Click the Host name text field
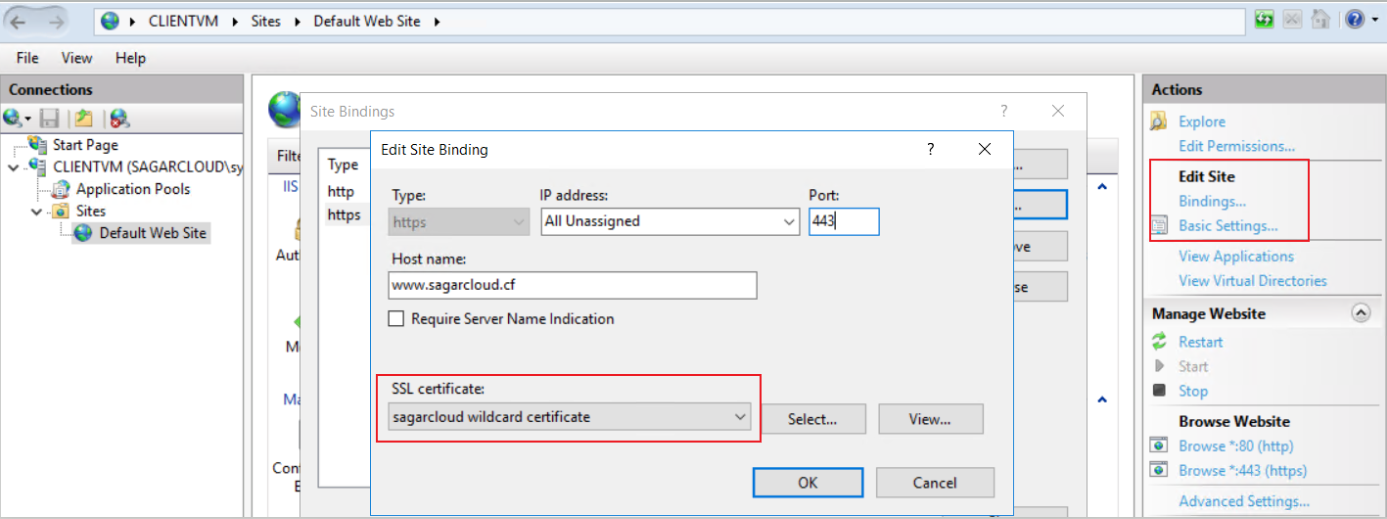1387x519 pixels. [x=573, y=285]
